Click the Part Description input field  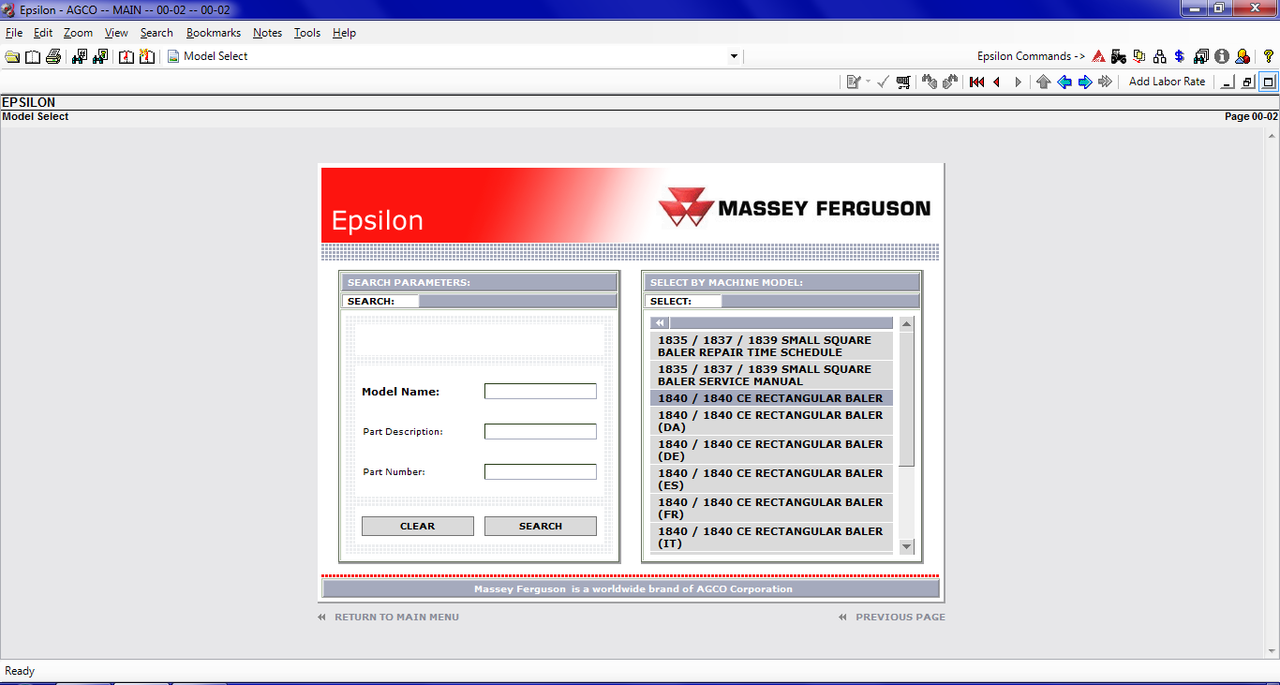coord(541,432)
